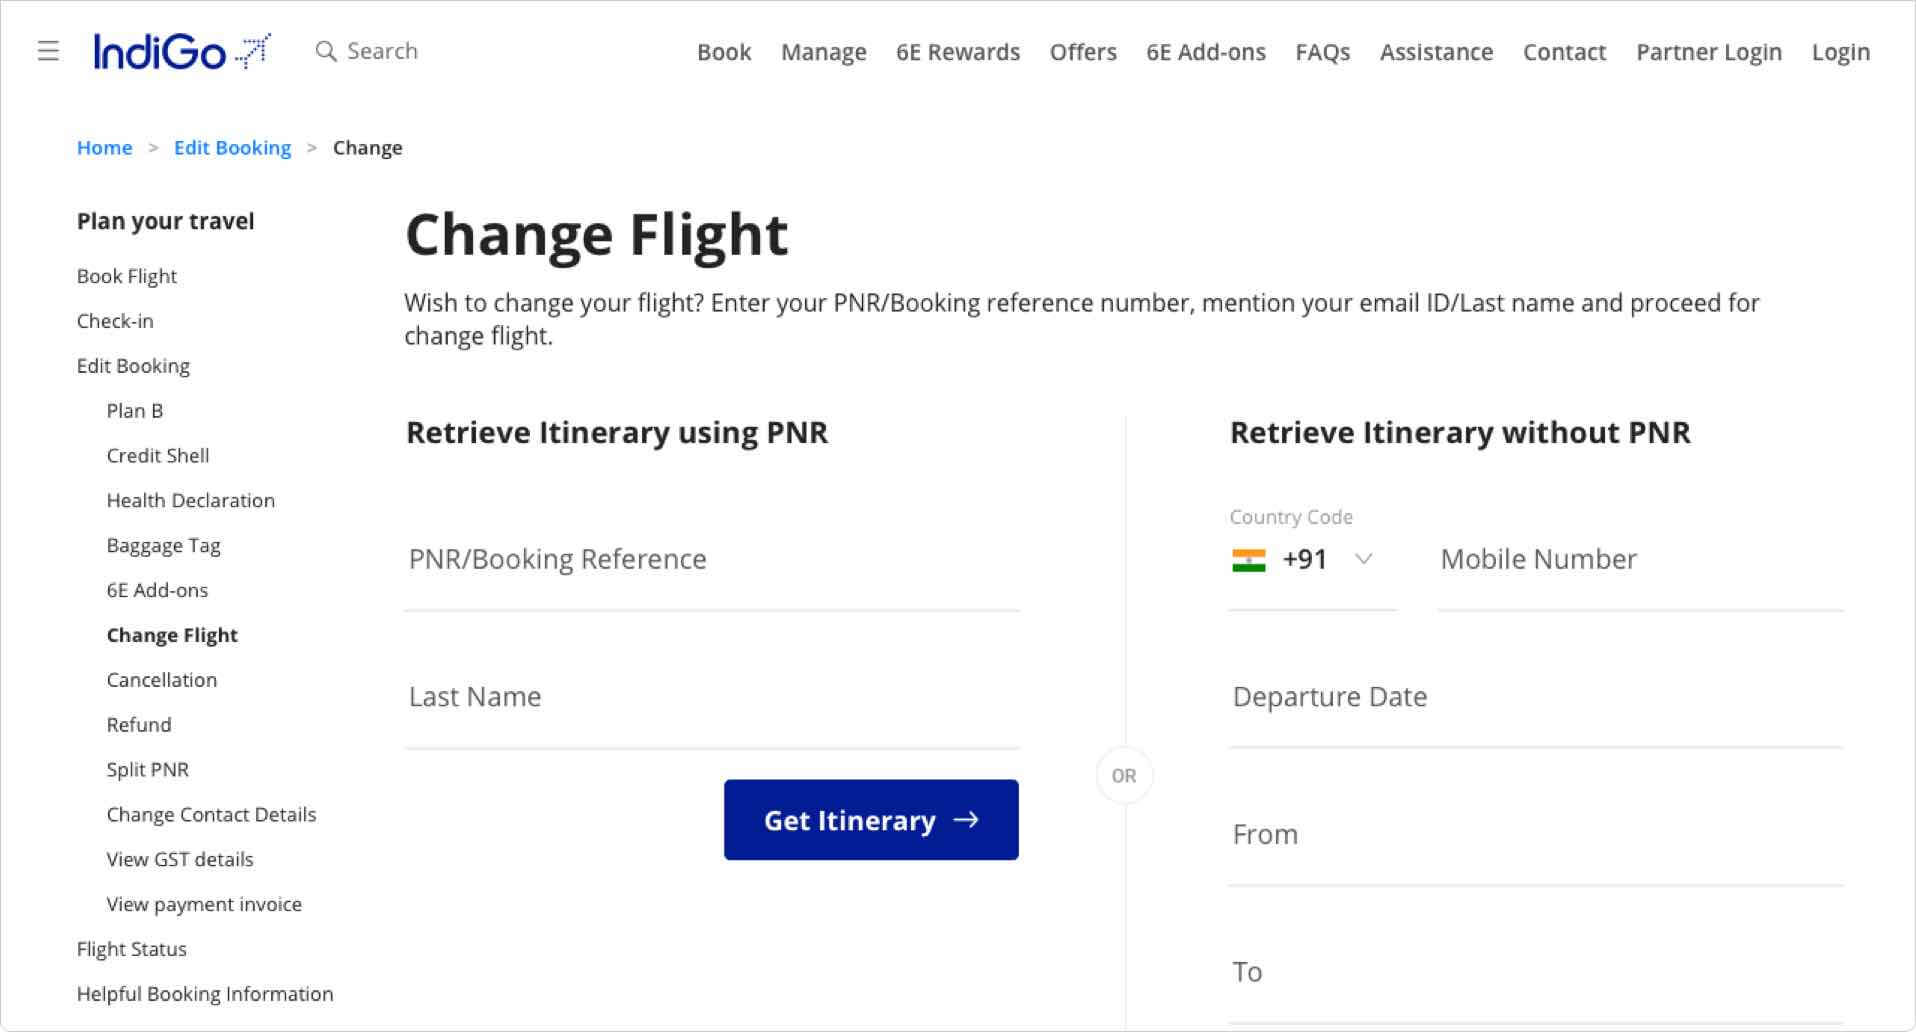Follow the Home breadcrumb link
This screenshot has height=1032, width=1916.
click(104, 148)
